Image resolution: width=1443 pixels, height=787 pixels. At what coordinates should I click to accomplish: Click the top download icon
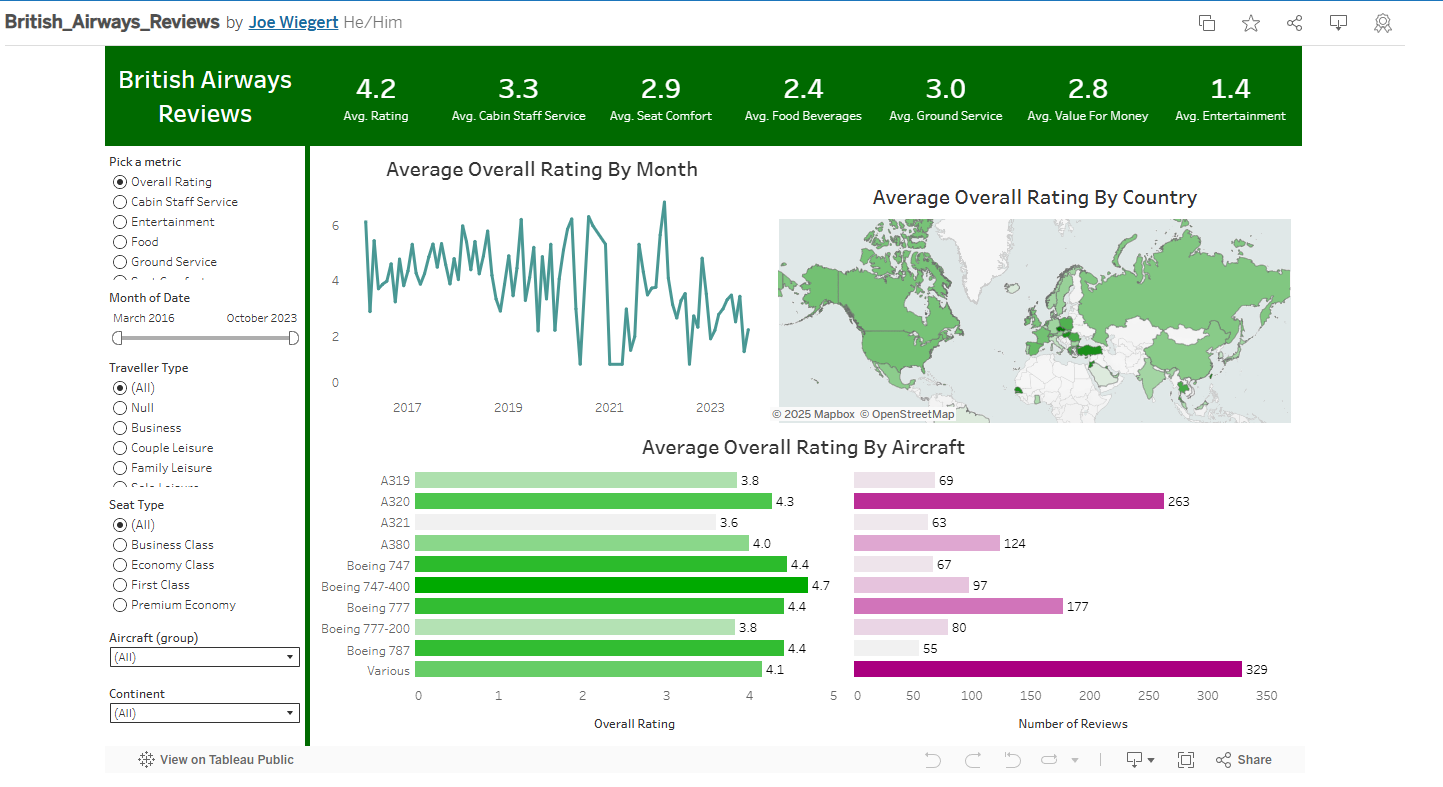point(1339,23)
